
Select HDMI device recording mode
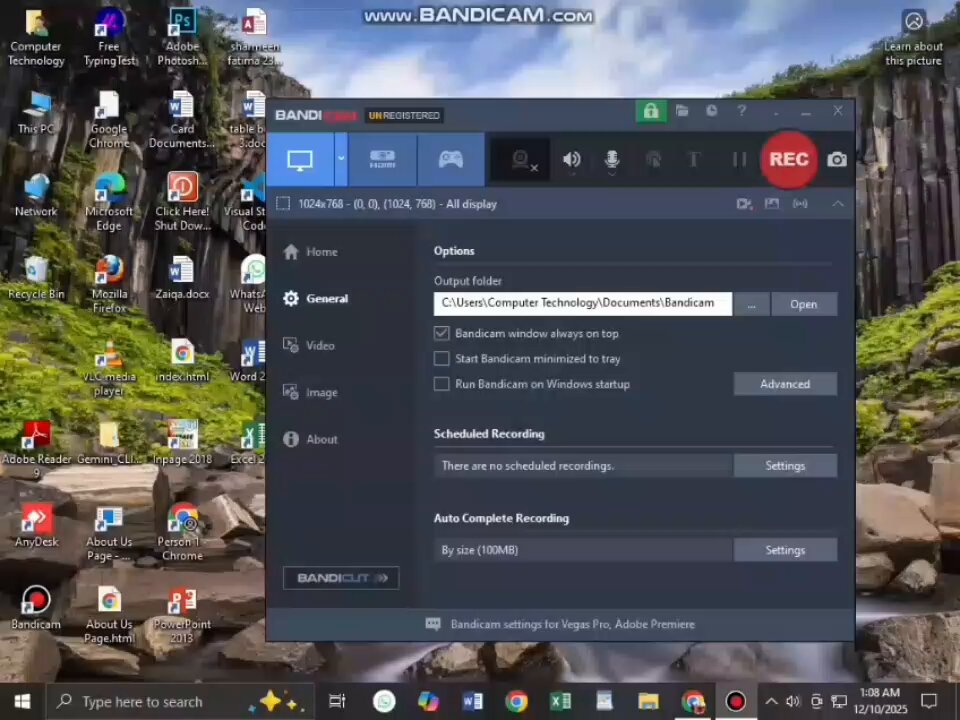(383, 160)
